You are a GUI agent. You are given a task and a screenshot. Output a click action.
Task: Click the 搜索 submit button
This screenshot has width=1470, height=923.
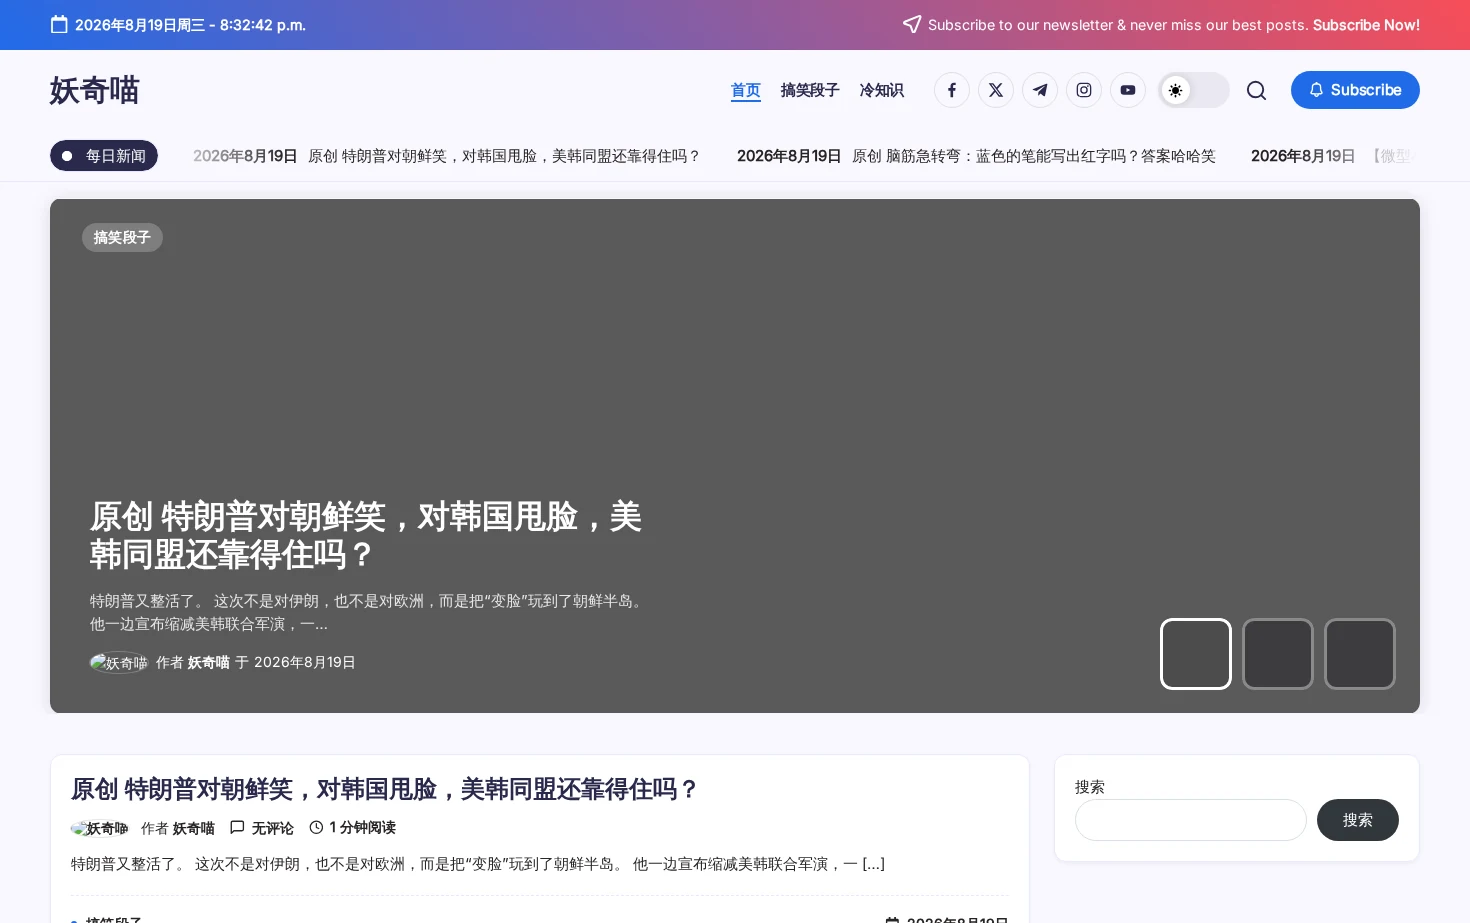tap(1358, 820)
